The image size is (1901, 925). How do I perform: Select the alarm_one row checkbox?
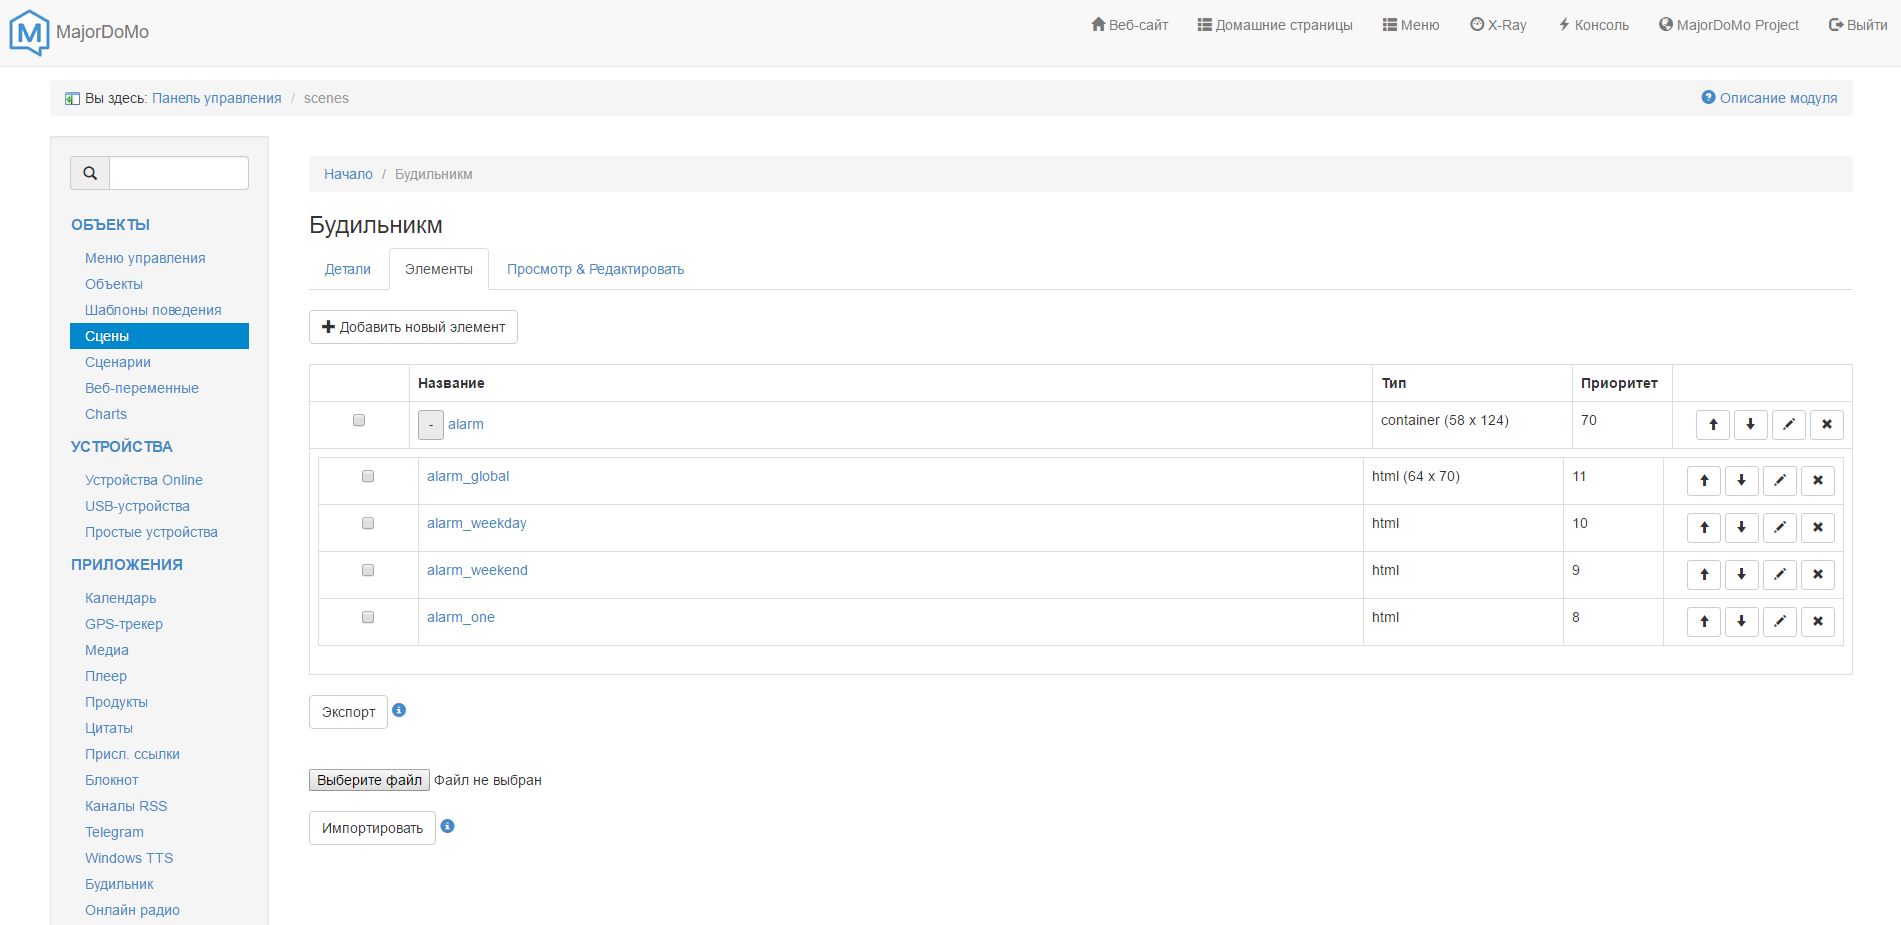pos(368,618)
